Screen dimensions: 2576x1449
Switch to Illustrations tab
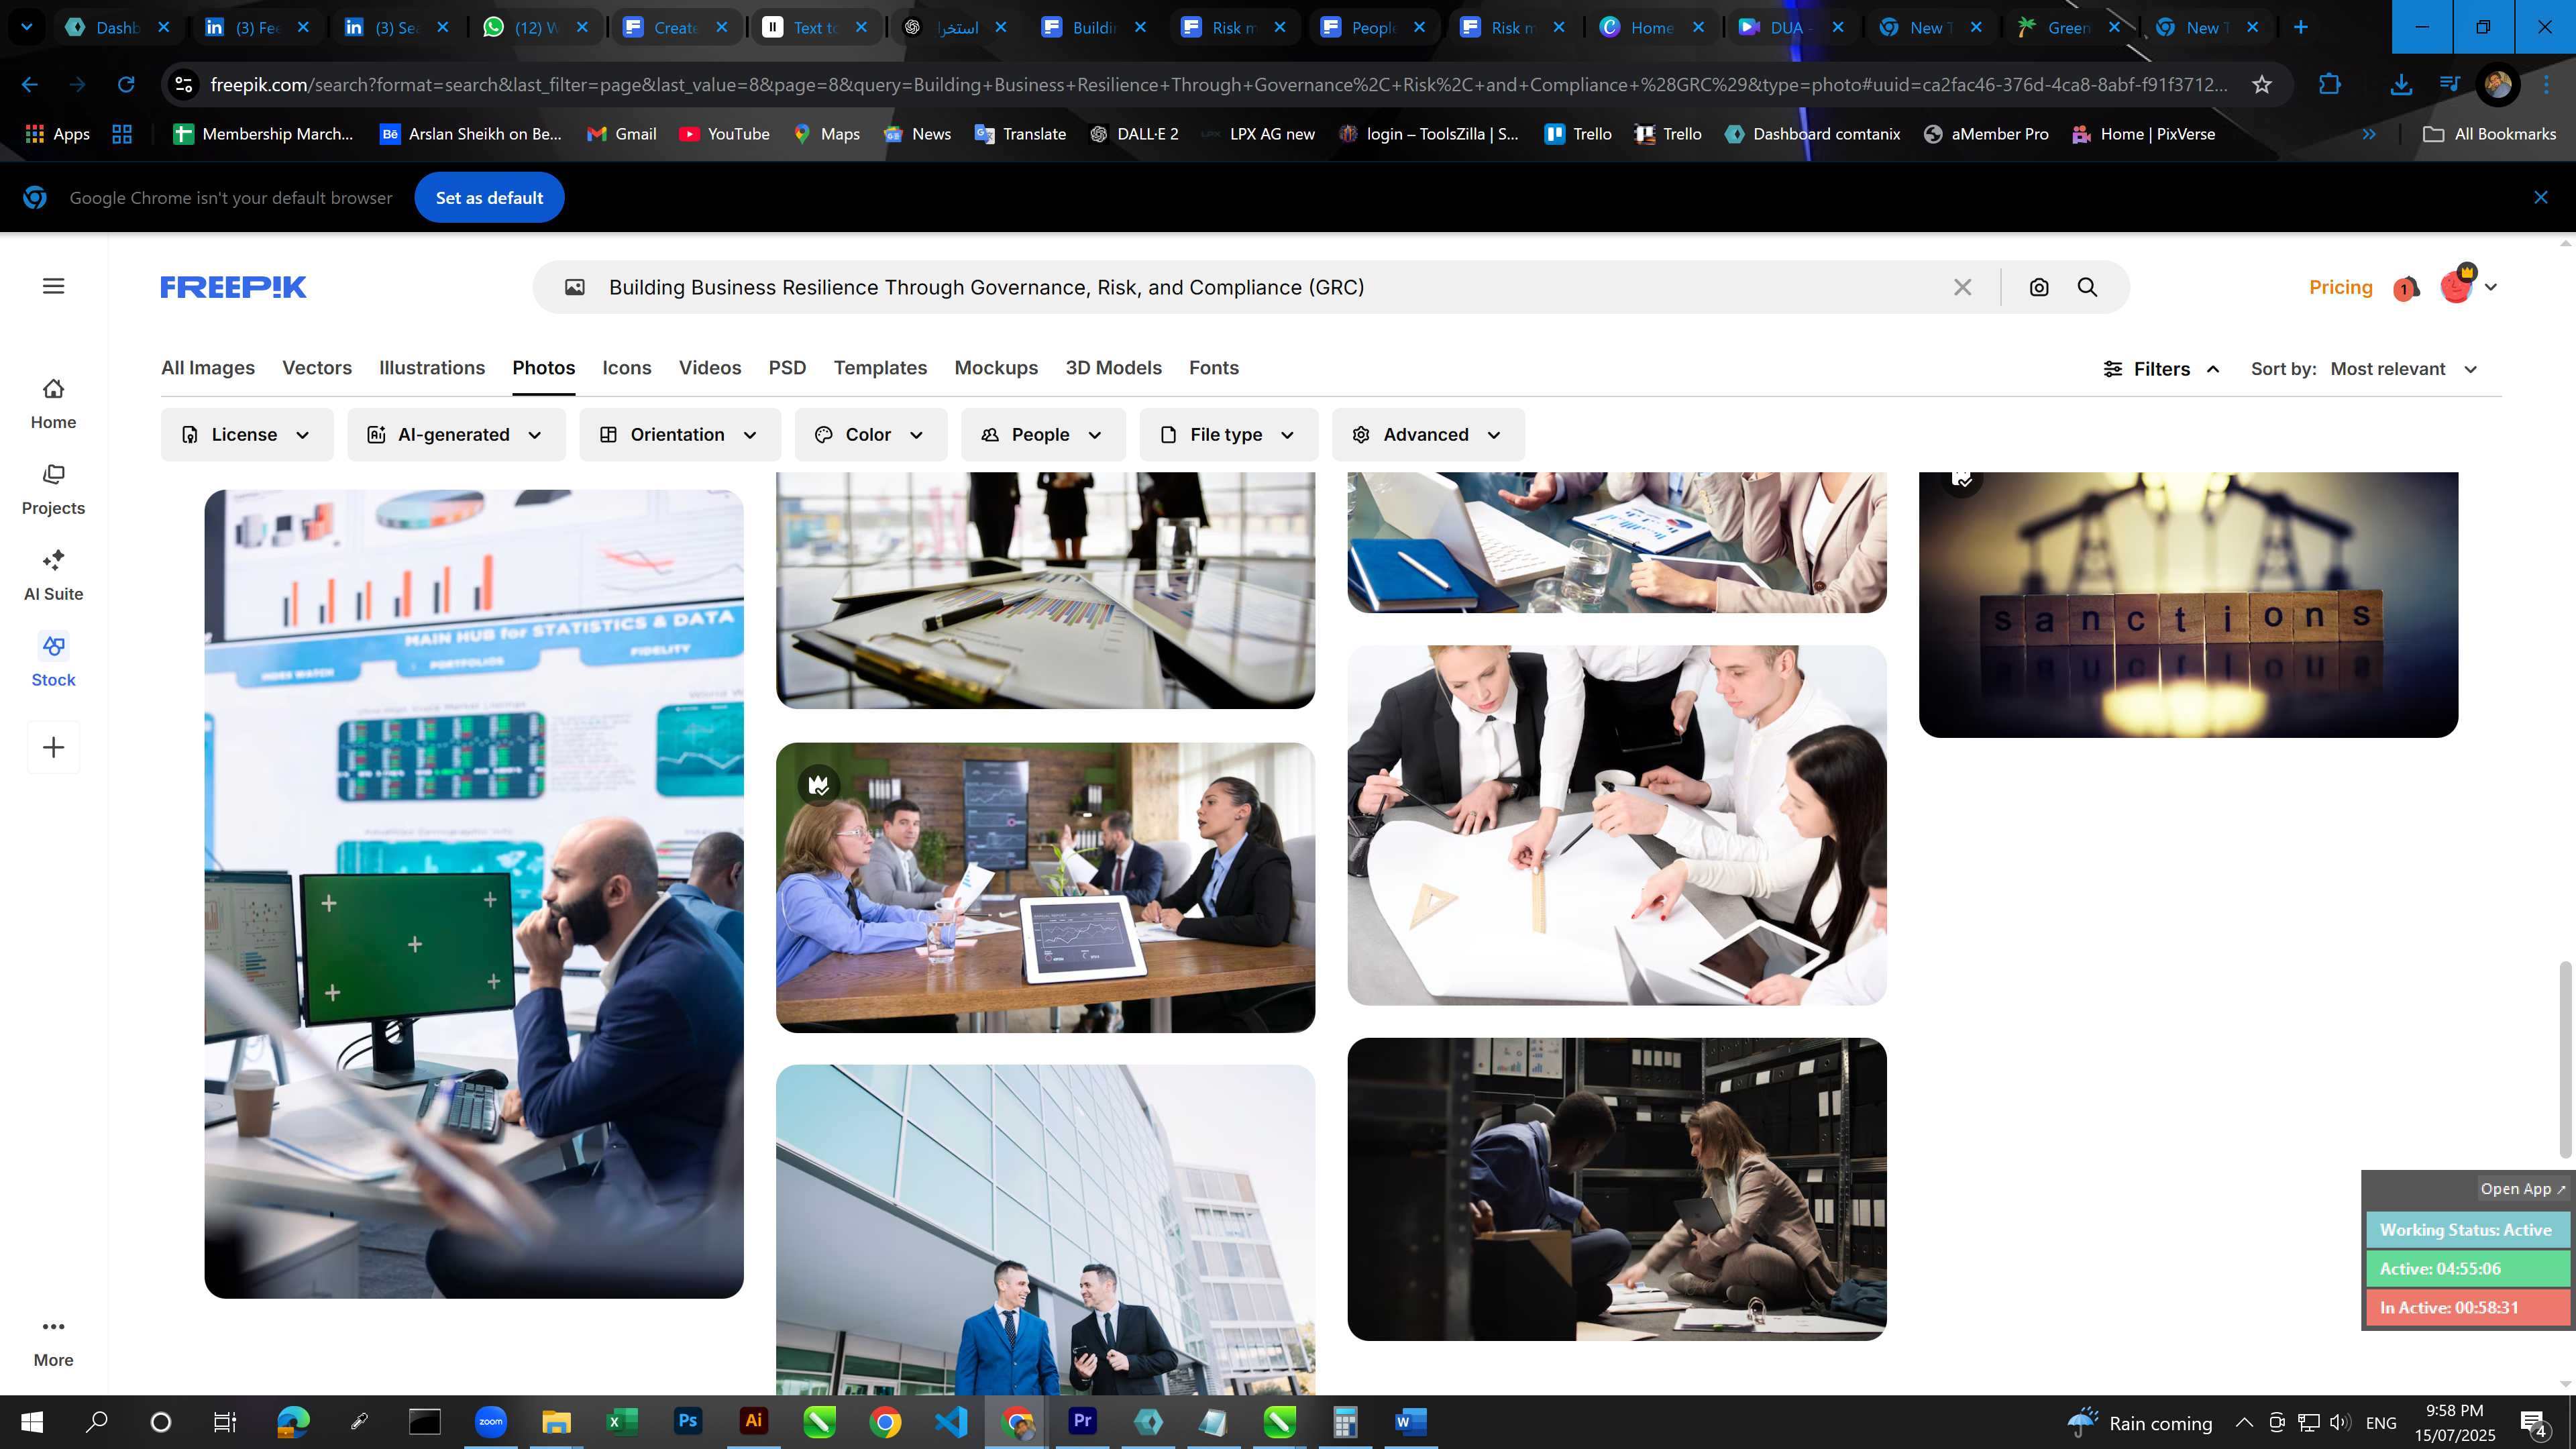coord(432,368)
